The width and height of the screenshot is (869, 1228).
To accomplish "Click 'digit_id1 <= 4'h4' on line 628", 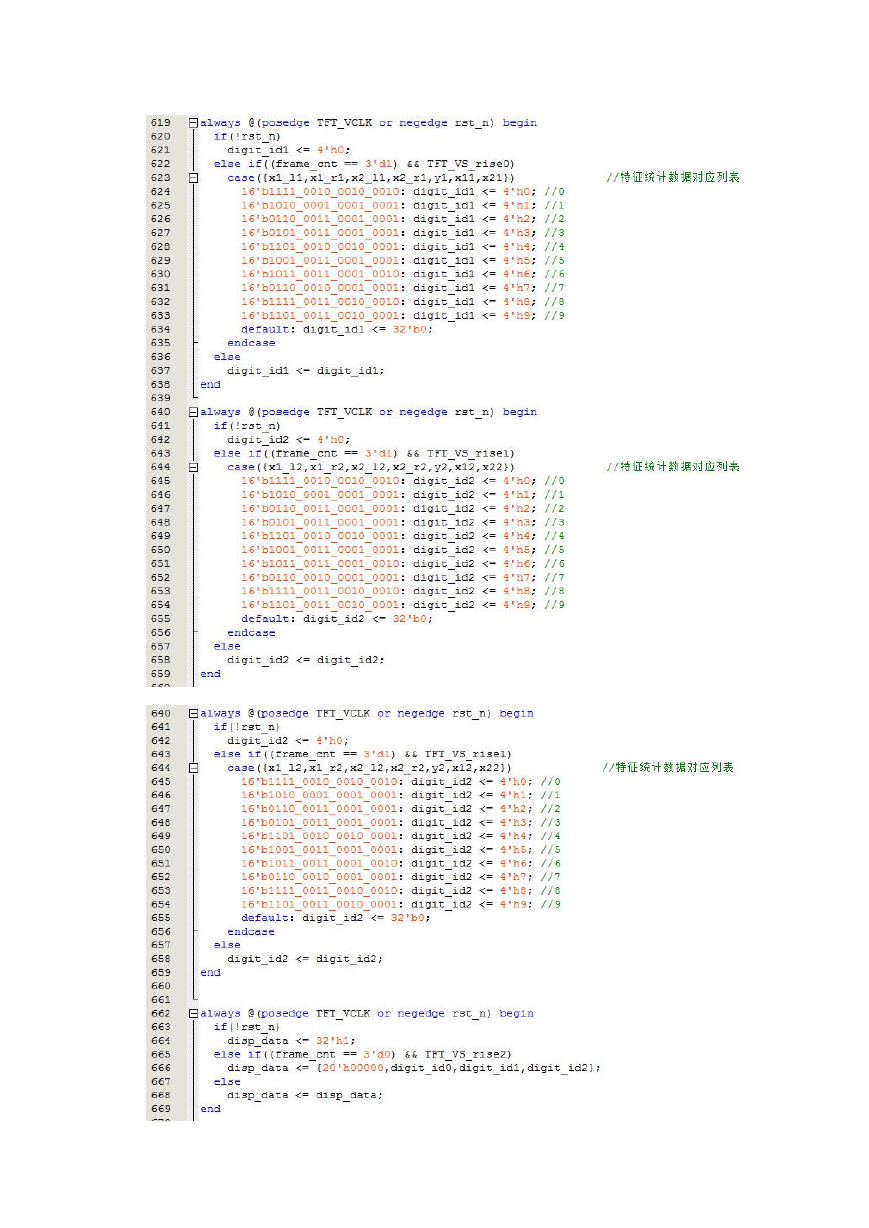I will pyautogui.click(x=474, y=247).
